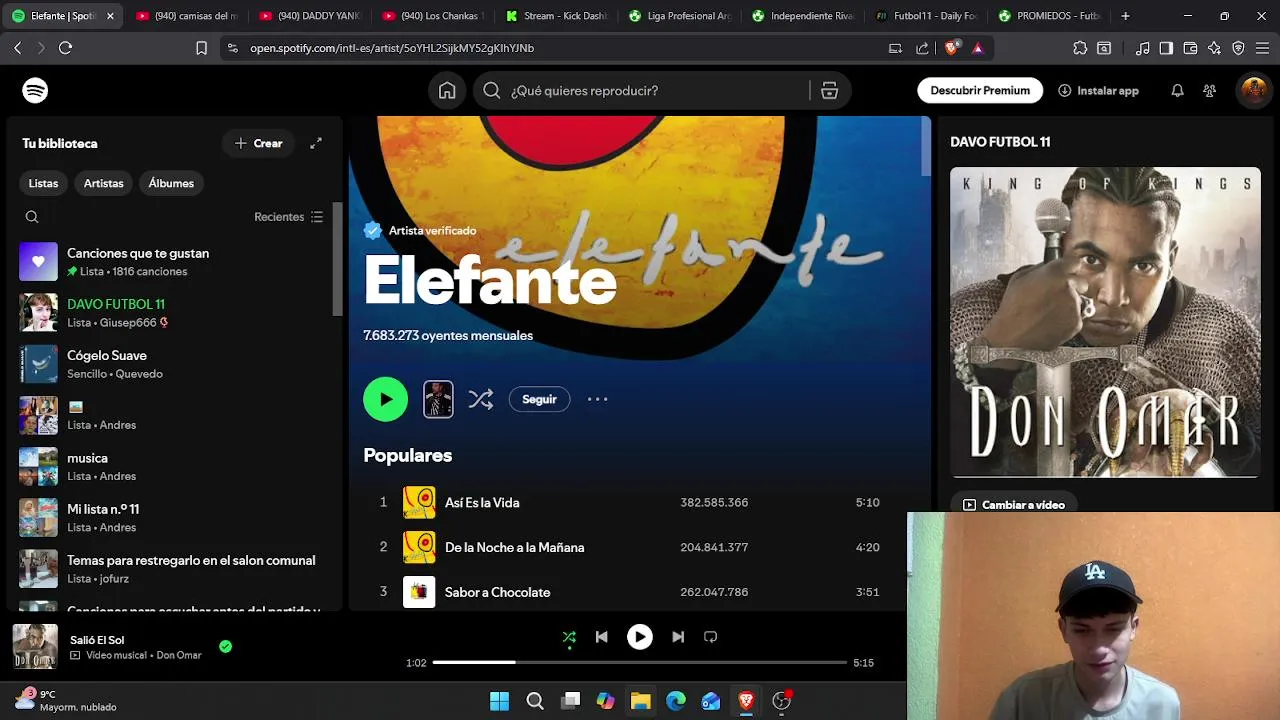Open more options three dots for Elefante

coord(597,399)
